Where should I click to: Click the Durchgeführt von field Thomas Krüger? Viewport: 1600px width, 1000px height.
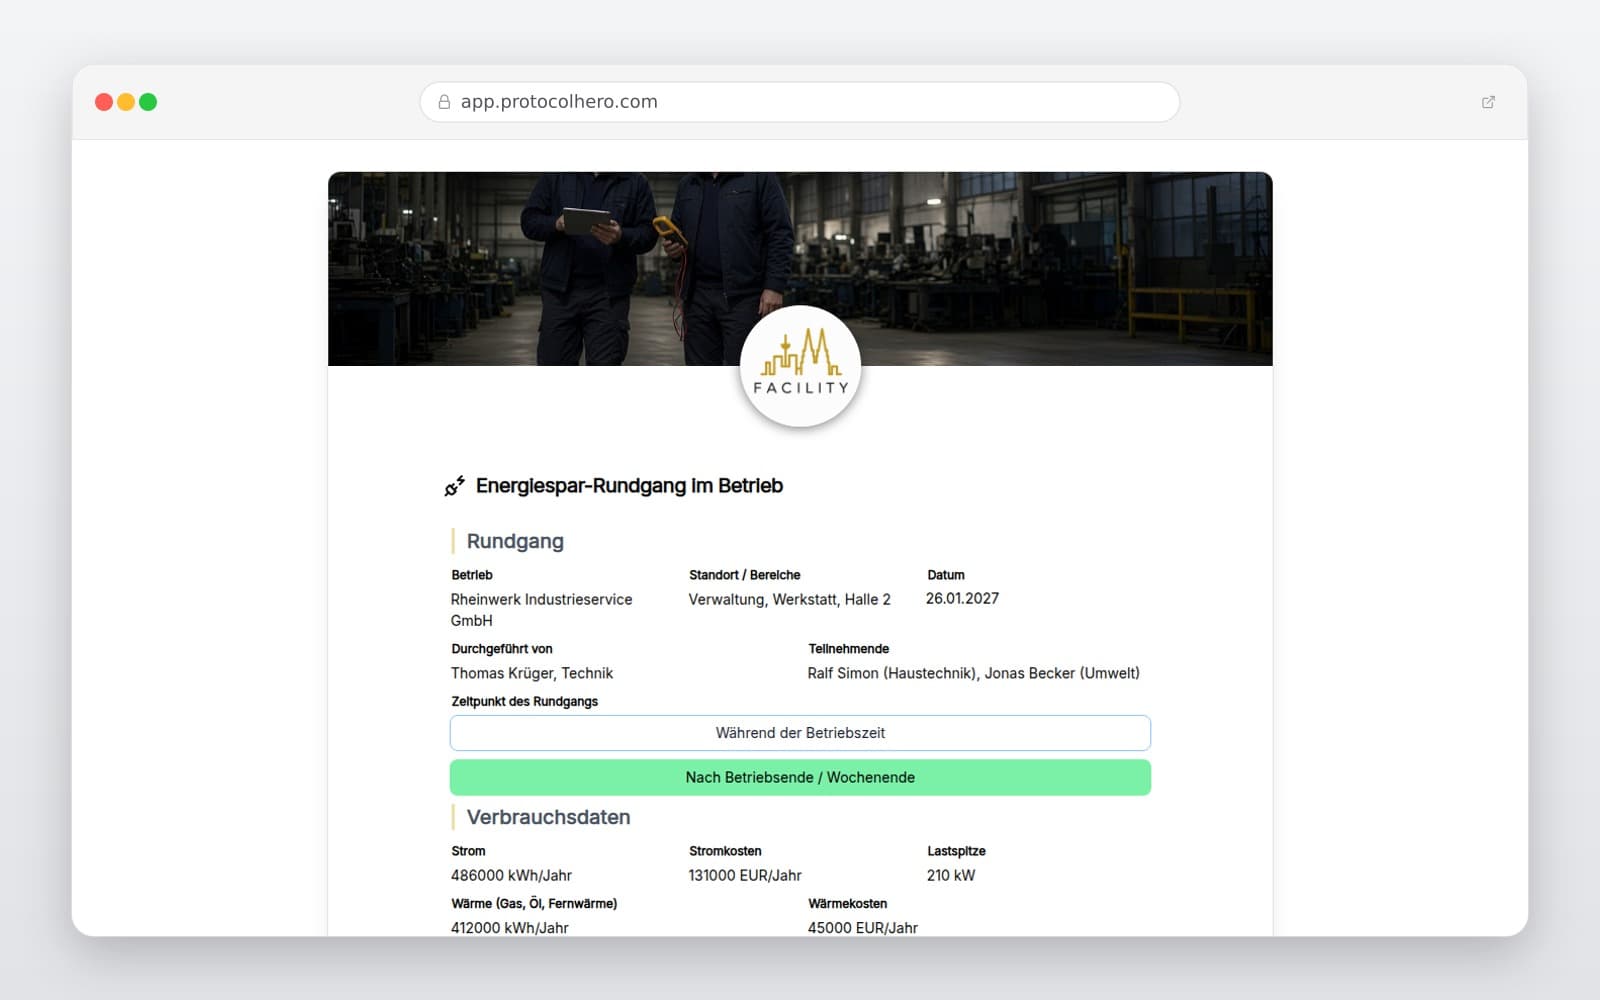click(x=532, y=673)
